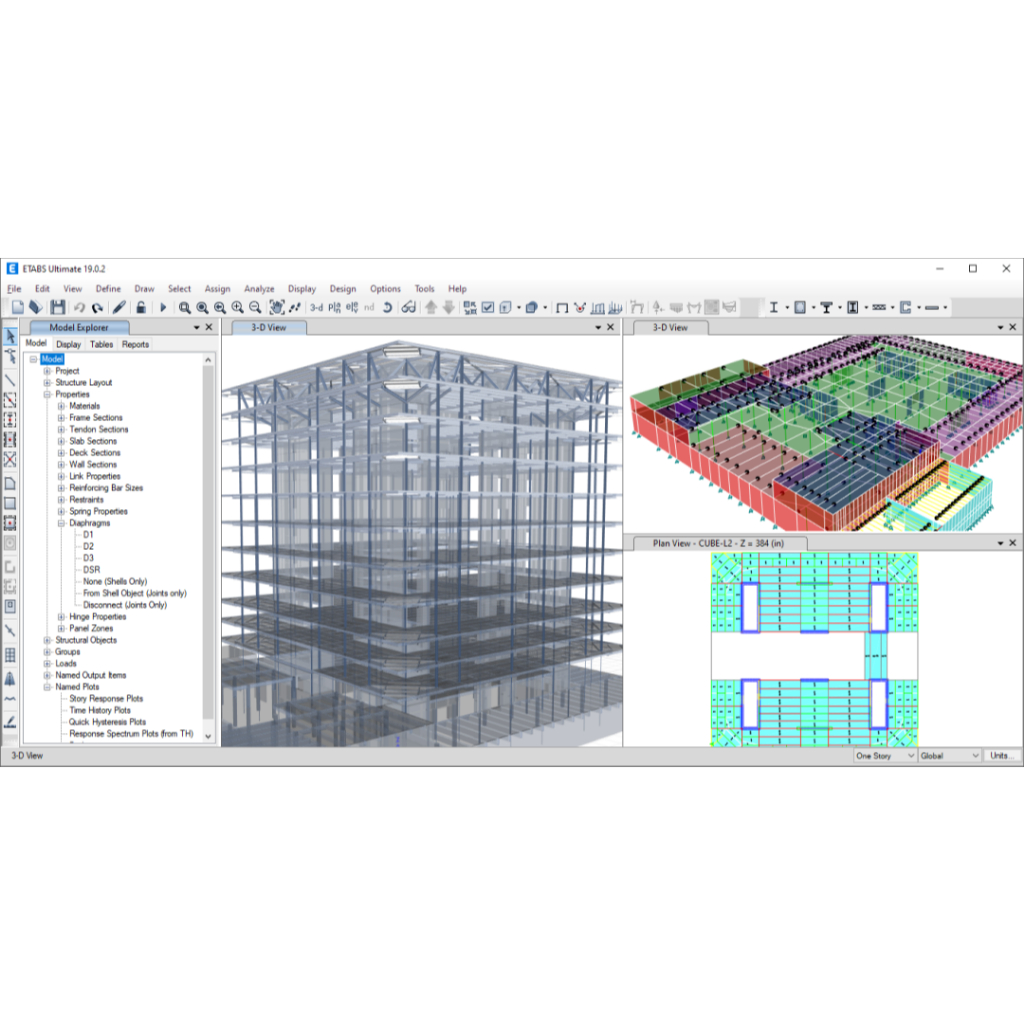
Task: Collapse the Diaphragms tree node
Action: [61, 523]
